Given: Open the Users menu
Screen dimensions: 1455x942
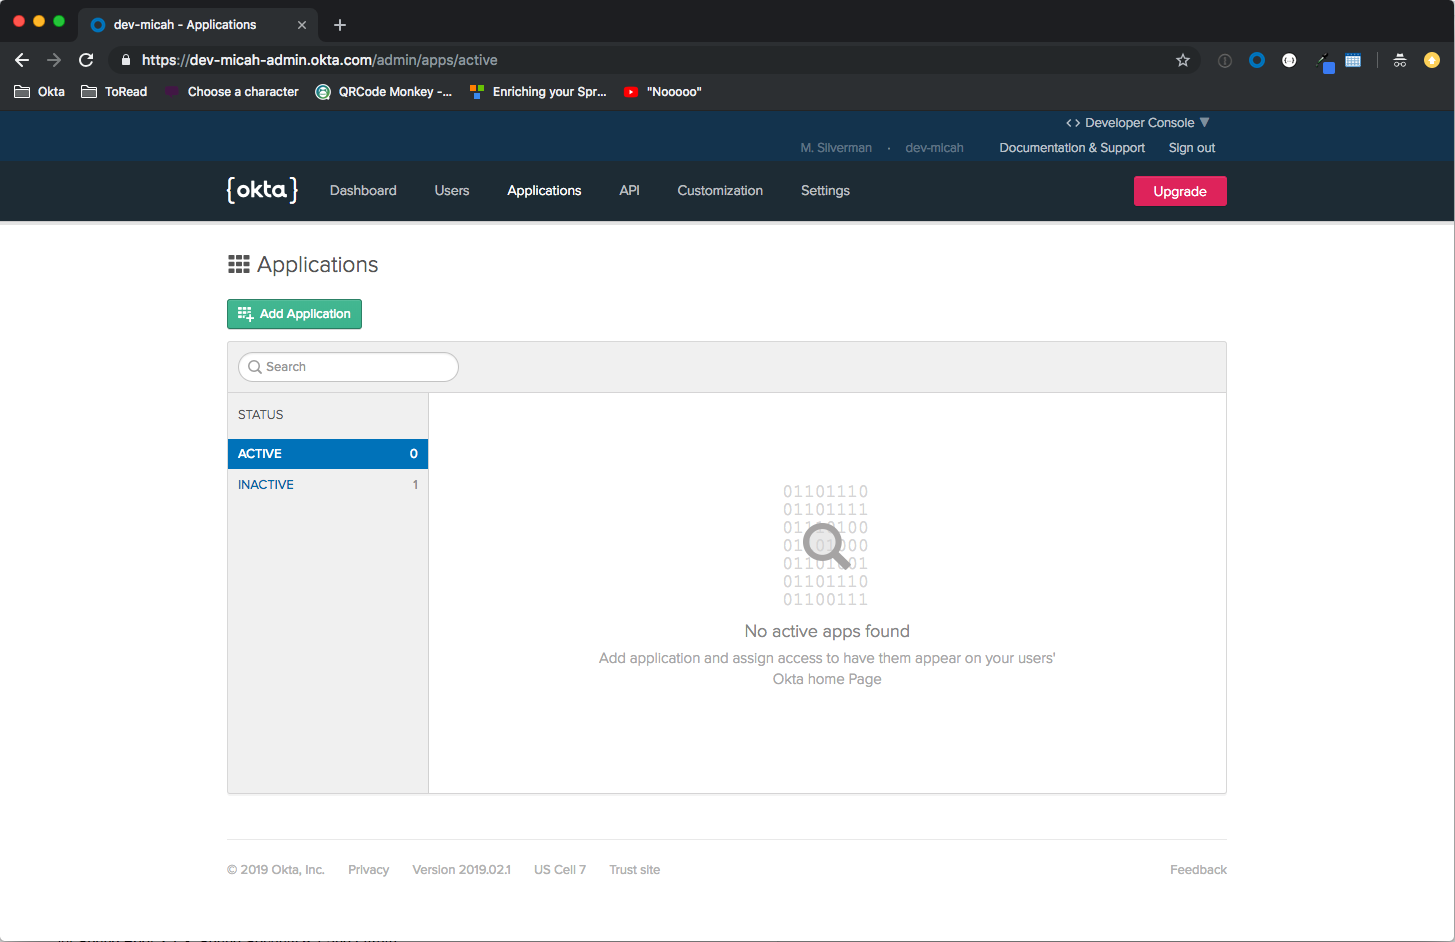Looking at the screenshot, I should click(452, 190).
